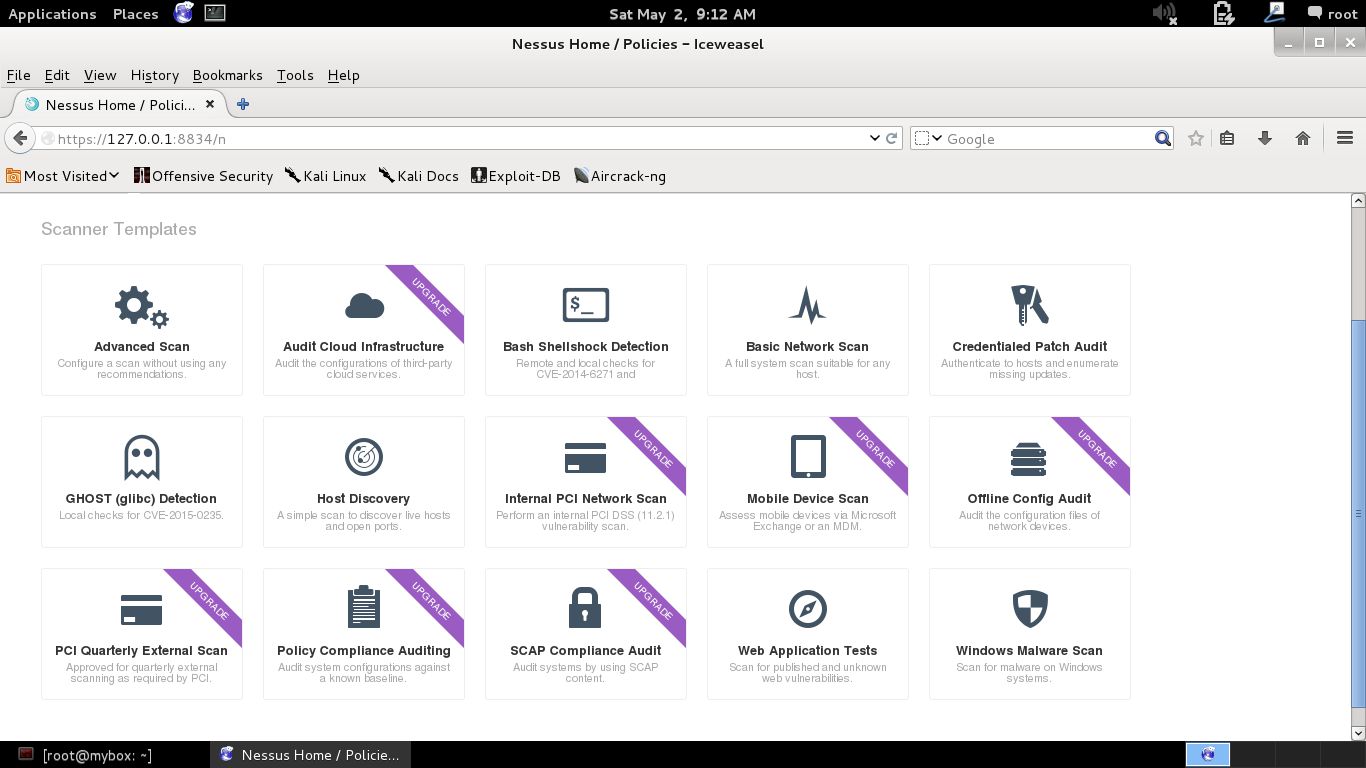Open the Bookmarks menu
Screen dimensions: 1366x768
click(228, 75)
